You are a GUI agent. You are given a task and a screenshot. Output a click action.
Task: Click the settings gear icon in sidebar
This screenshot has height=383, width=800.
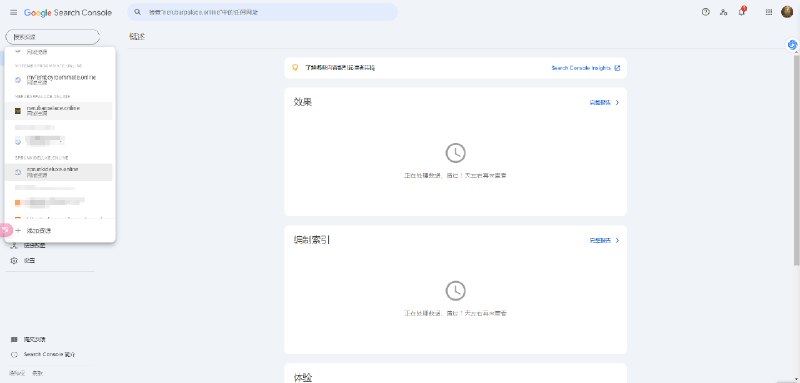click(14, 261)
